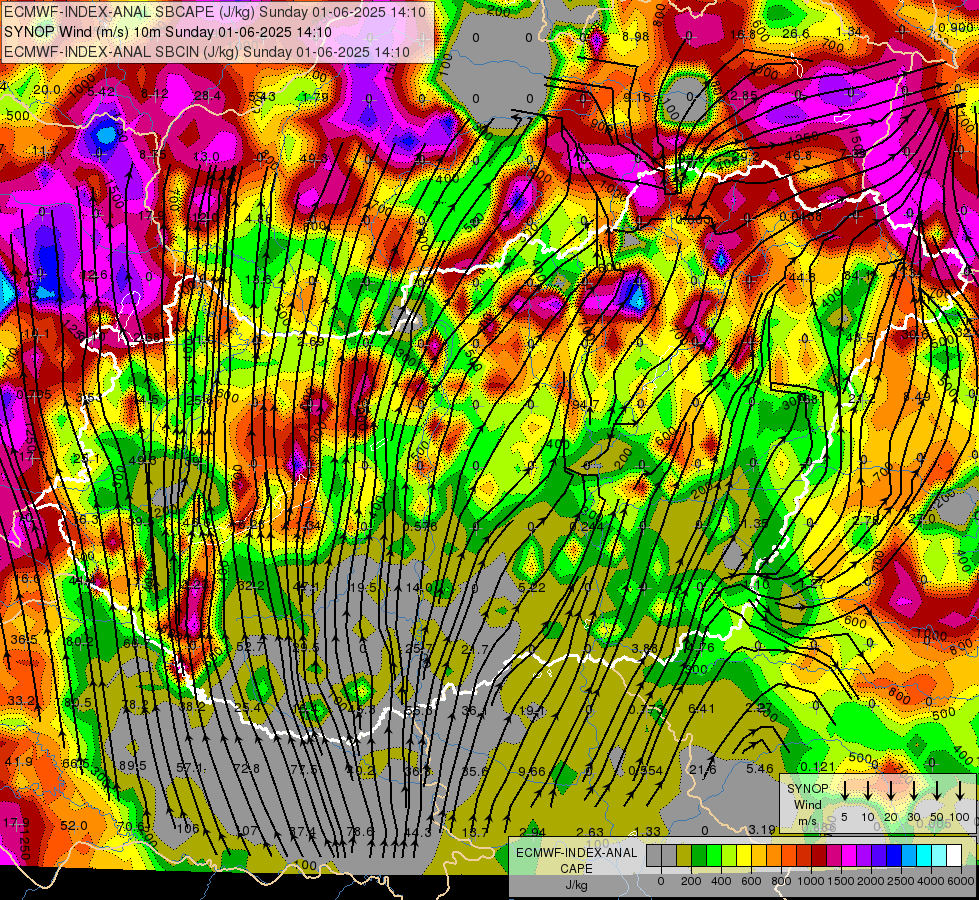
Task: Click the station value 25.4
Action: point(248,708)
